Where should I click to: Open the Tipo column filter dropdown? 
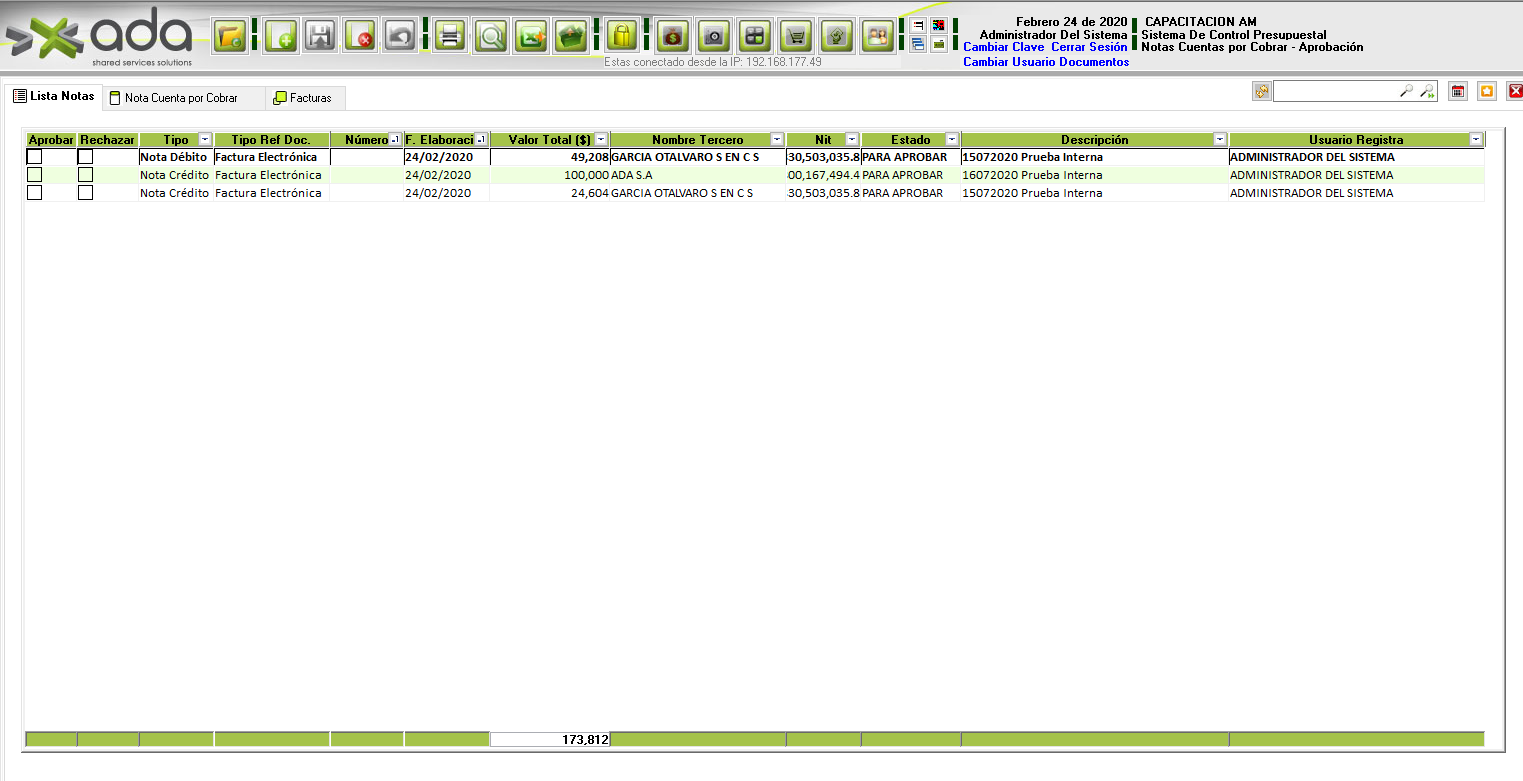[x=205, y=140]
